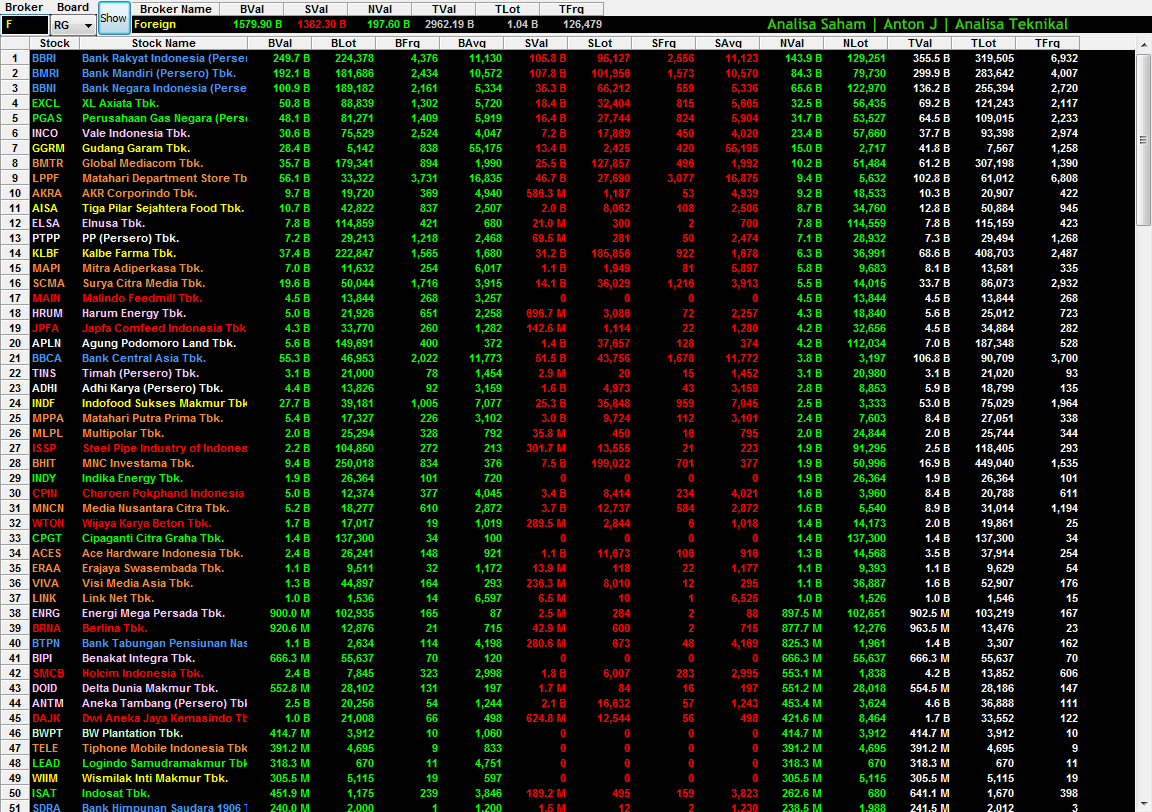Viewport: 1152px width, 812px height.
Task: Select the ELSA stock code
Action: [x=46, y=223]
